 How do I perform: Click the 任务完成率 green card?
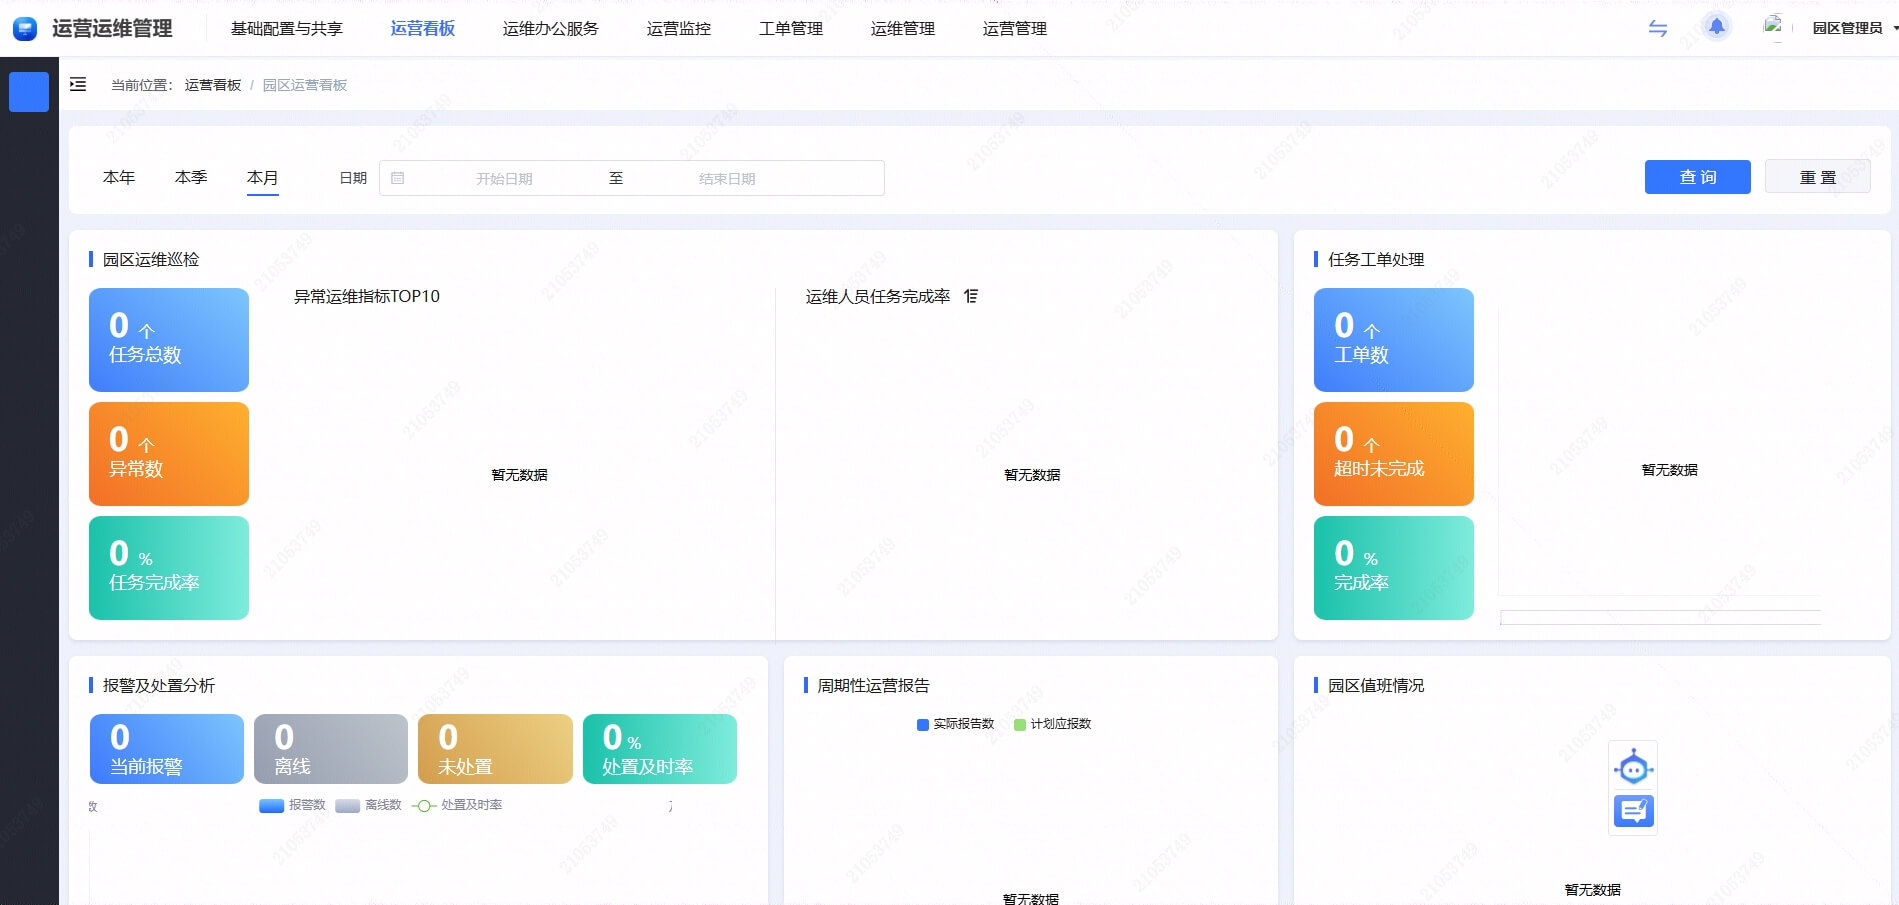[169, 568]
